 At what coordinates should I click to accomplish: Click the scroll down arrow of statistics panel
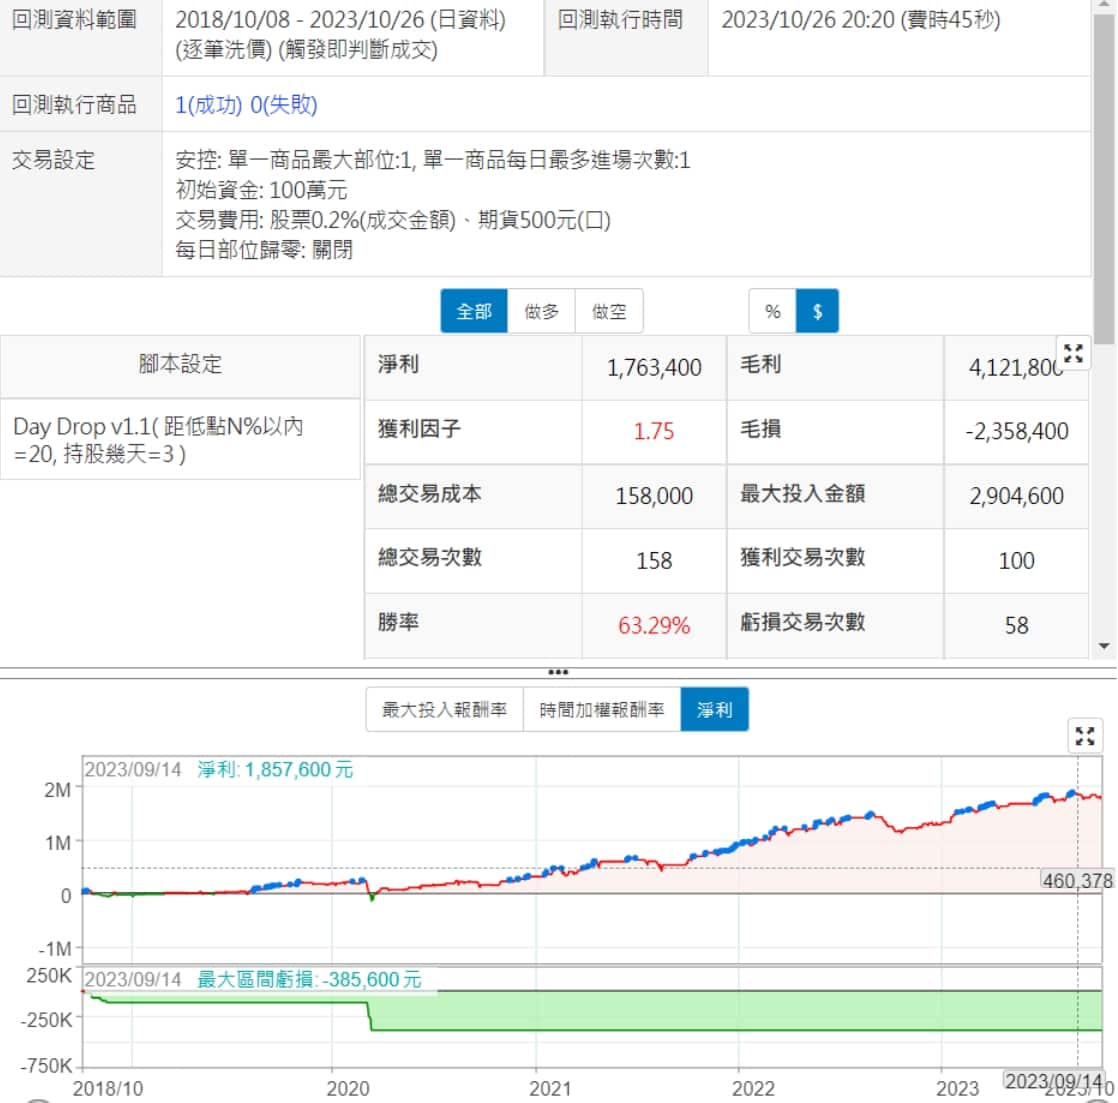(1104, 646)
